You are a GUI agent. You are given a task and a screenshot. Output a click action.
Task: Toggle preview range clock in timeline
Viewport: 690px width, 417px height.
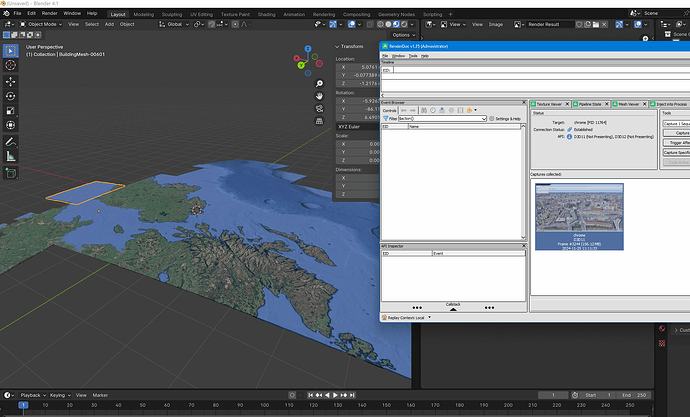(575, 395)
